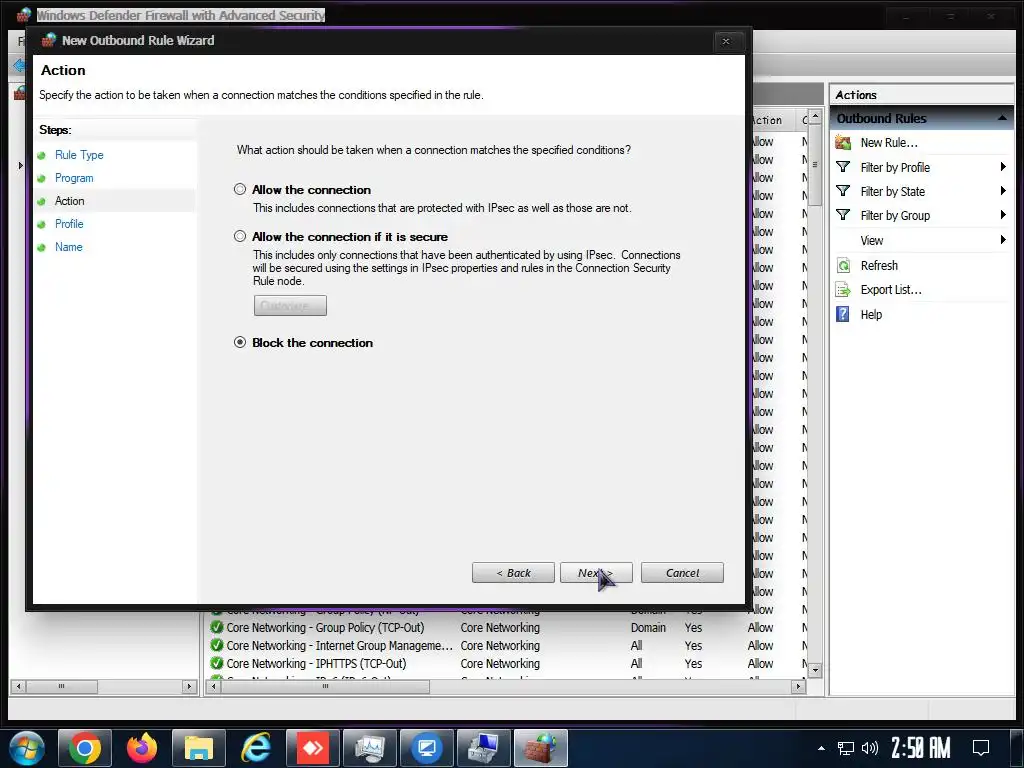
Task: Select Allow the connection radio button
Action: pos(240,189)
